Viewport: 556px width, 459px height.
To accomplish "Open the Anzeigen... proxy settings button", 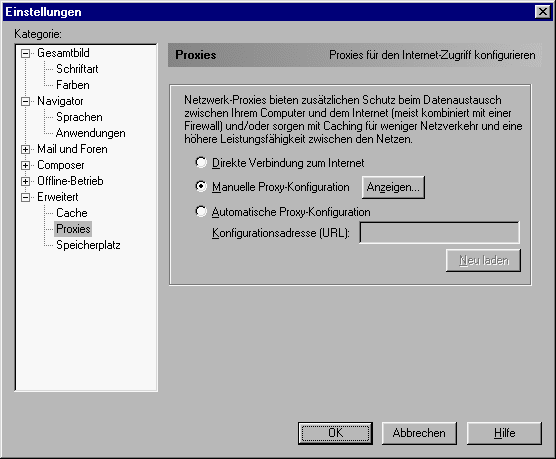I will tap(393, 187).
